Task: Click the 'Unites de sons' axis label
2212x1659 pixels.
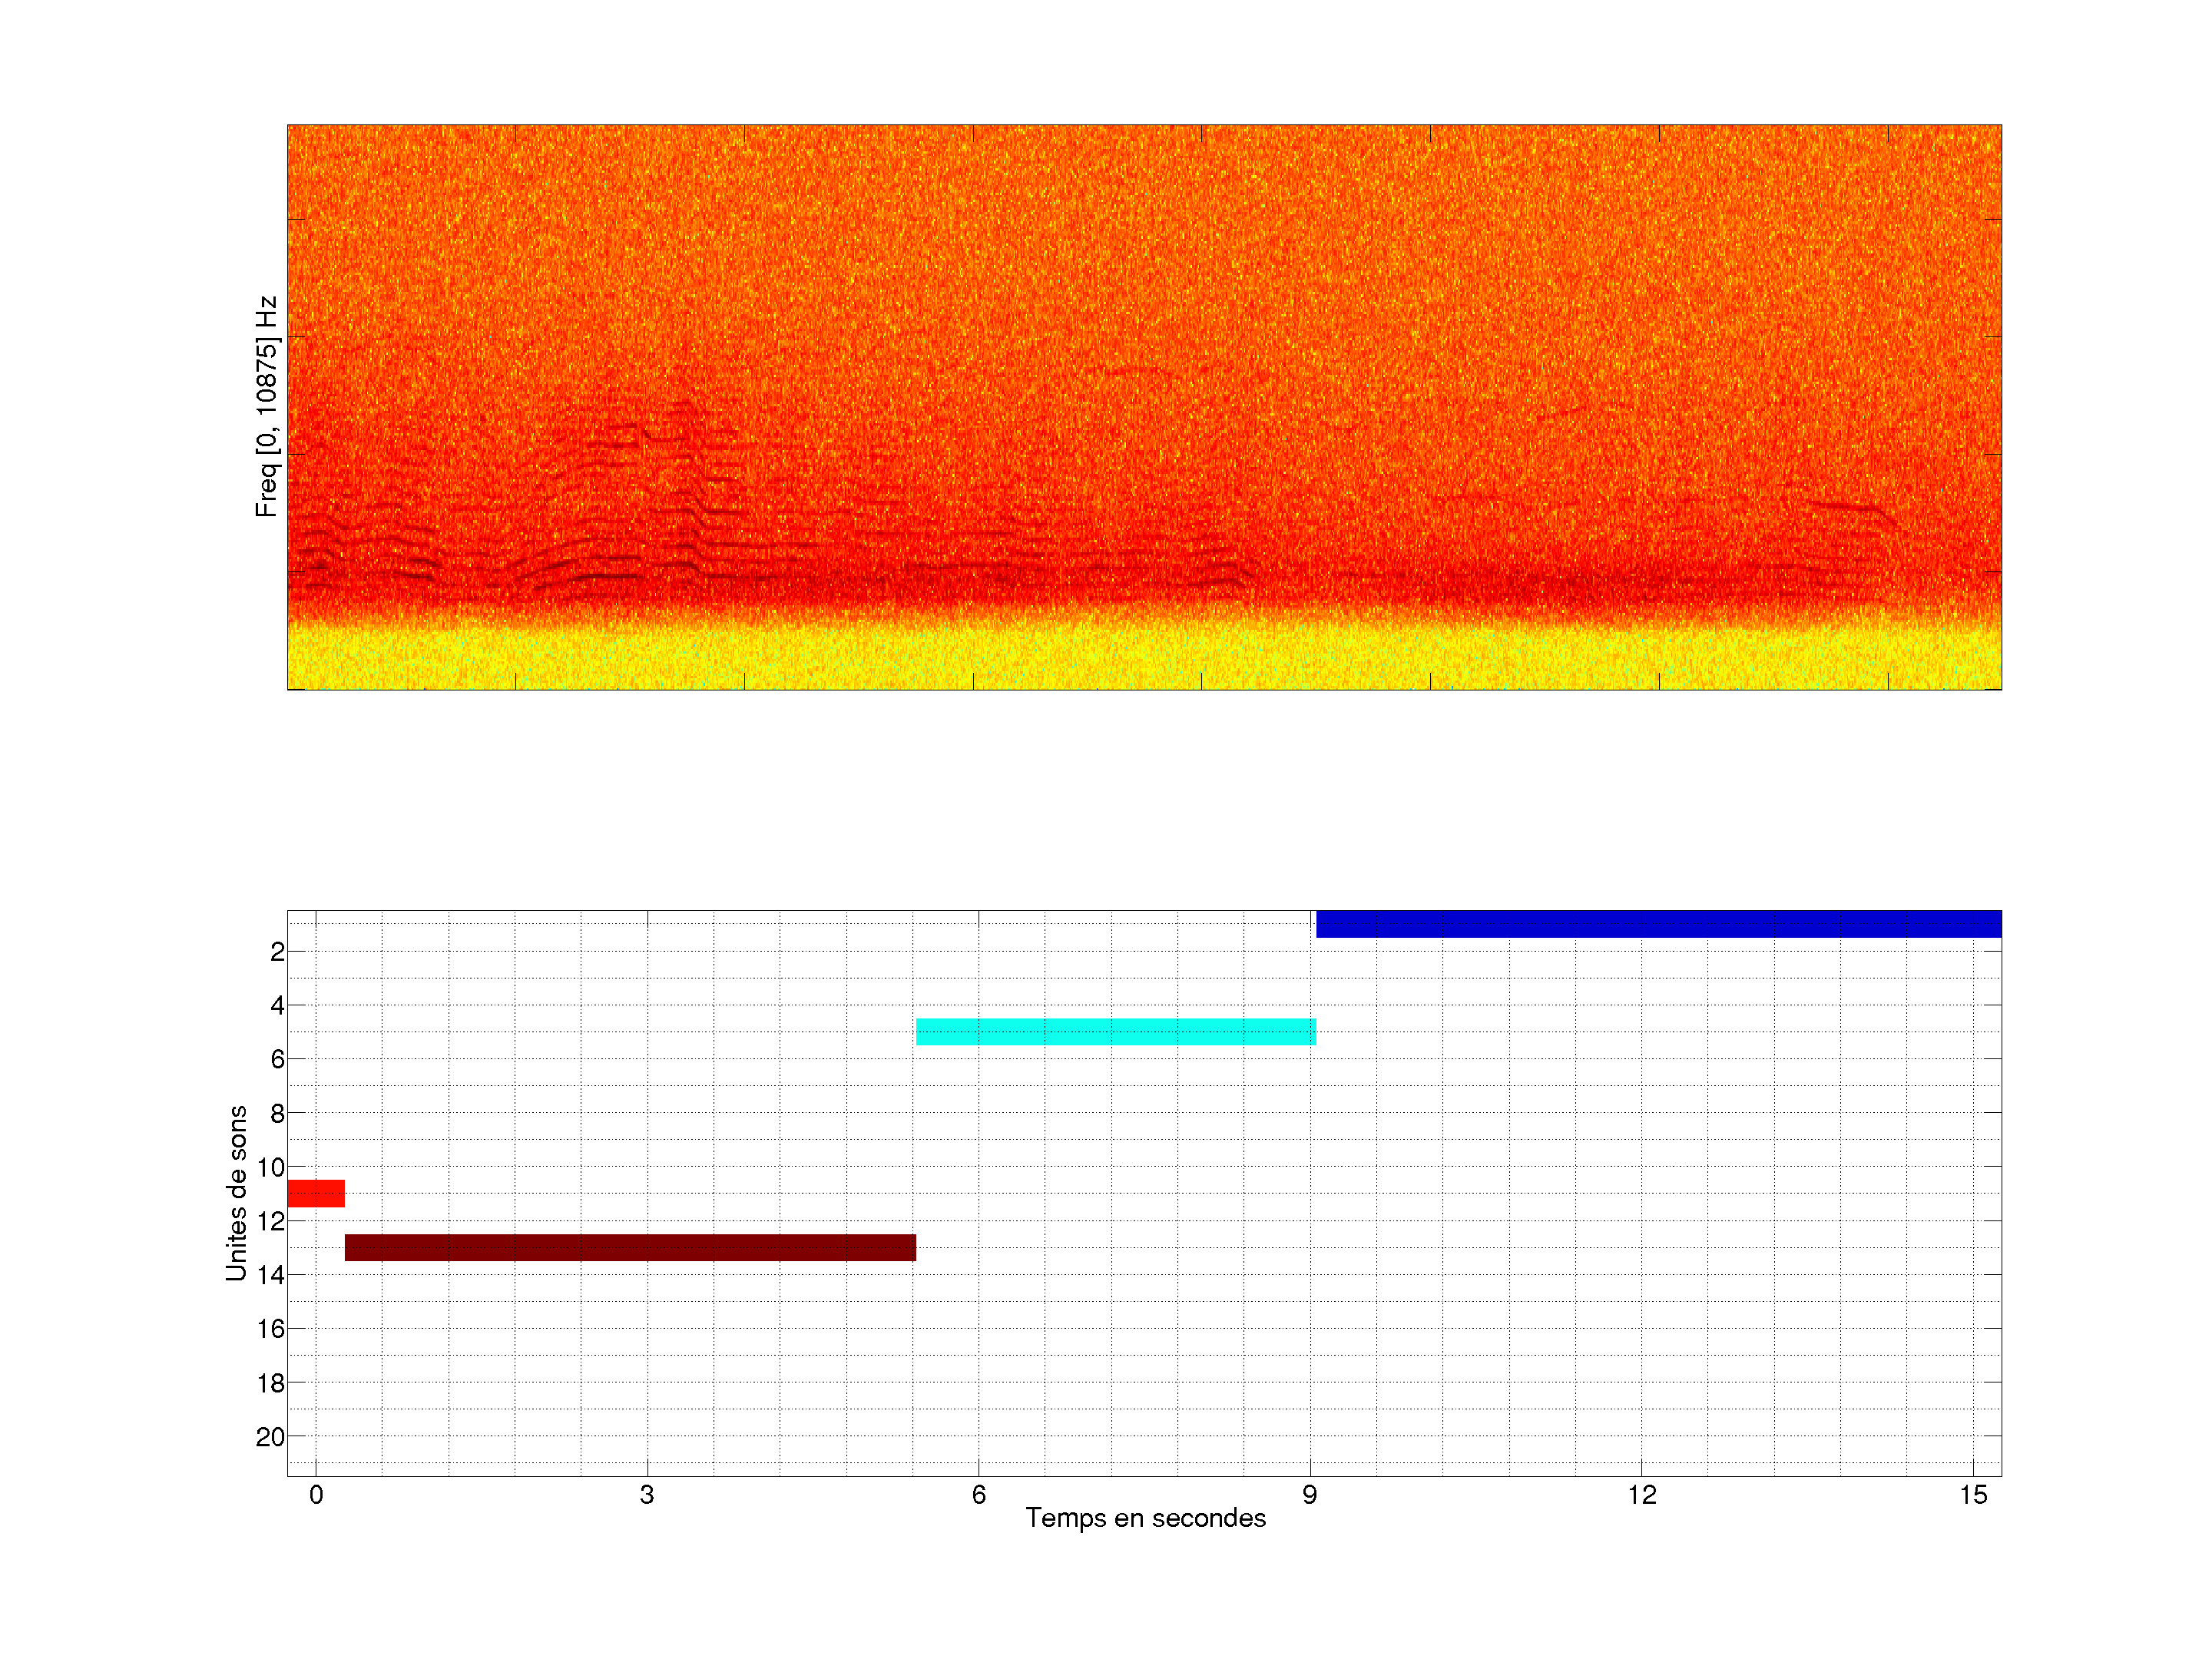Action: [236, 1192]
